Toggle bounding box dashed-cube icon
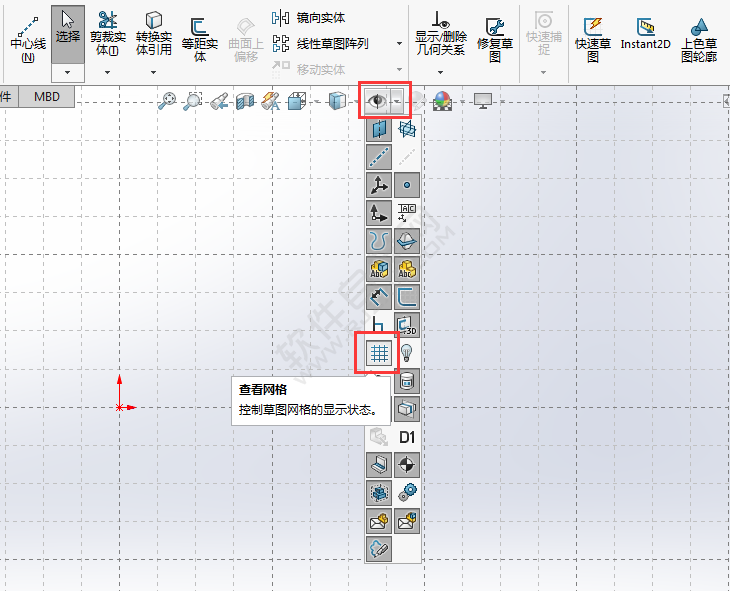This screenshot has width=730, height=591. click(379, 492)
